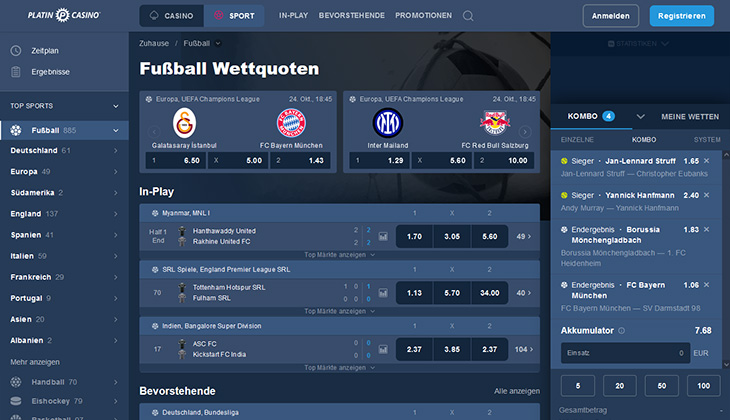Set stake to 5 quick amount

point(578,386)
